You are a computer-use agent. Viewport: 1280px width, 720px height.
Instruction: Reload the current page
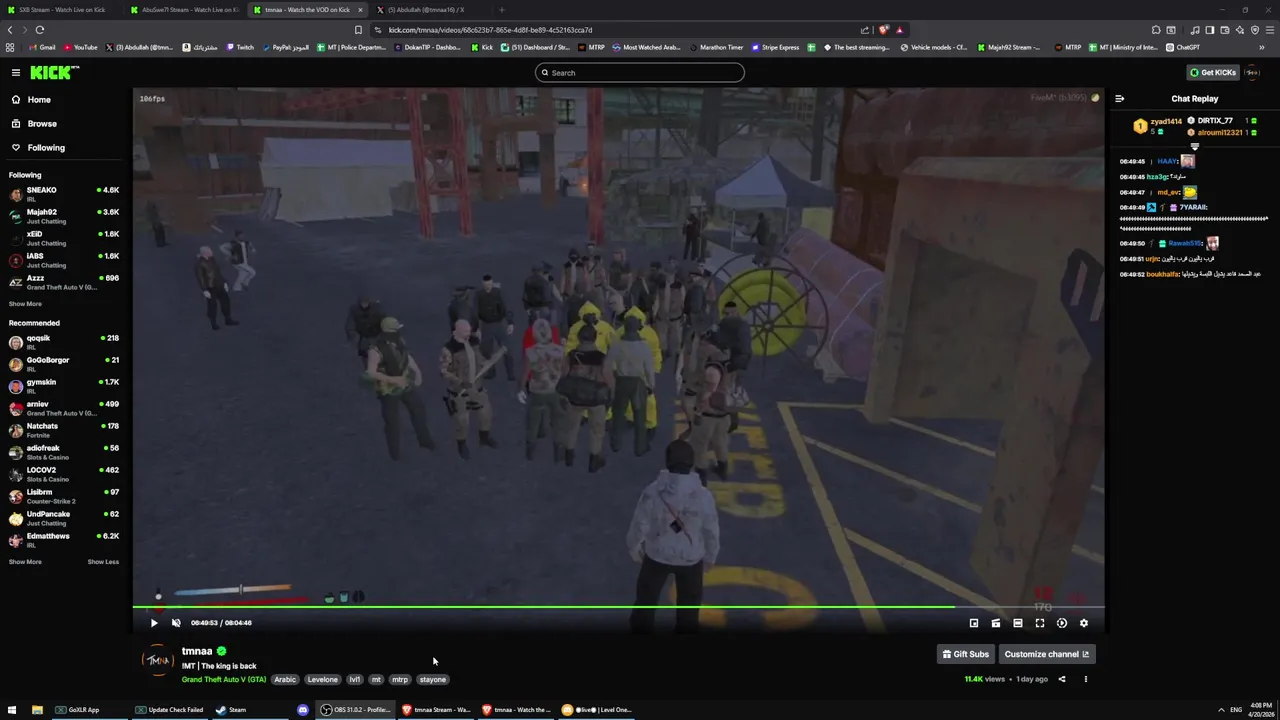pyautogui.click(x=40, y=30)
